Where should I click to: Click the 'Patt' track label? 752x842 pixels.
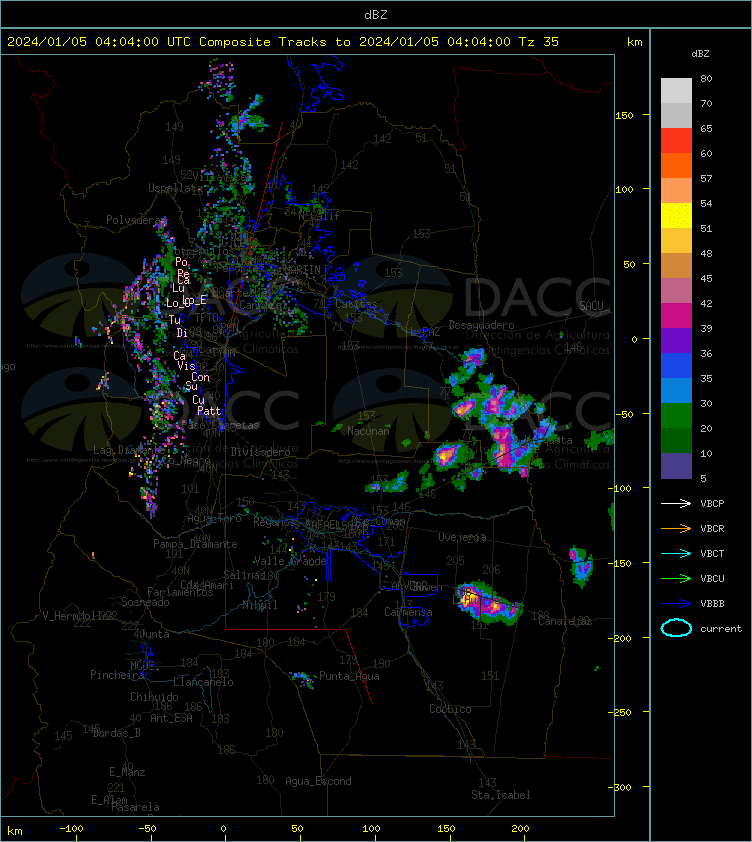(209, 411)
